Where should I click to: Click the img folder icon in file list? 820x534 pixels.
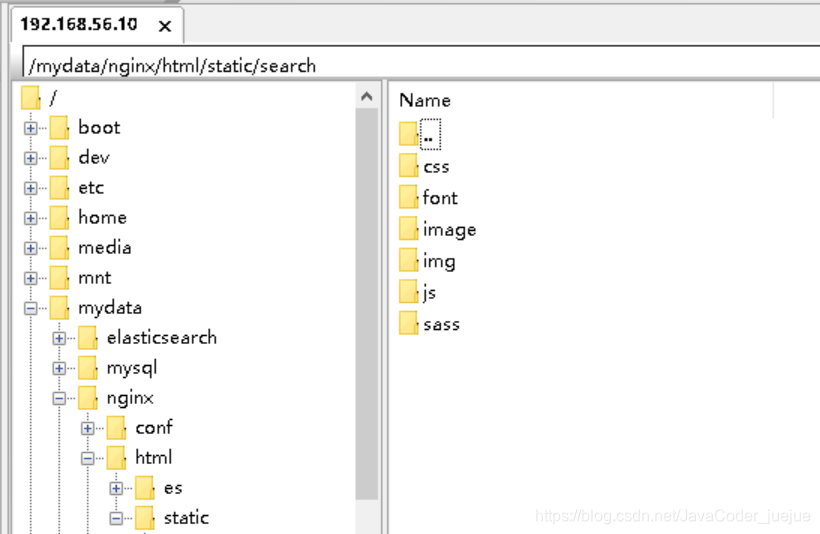click(x=409, y=260)
